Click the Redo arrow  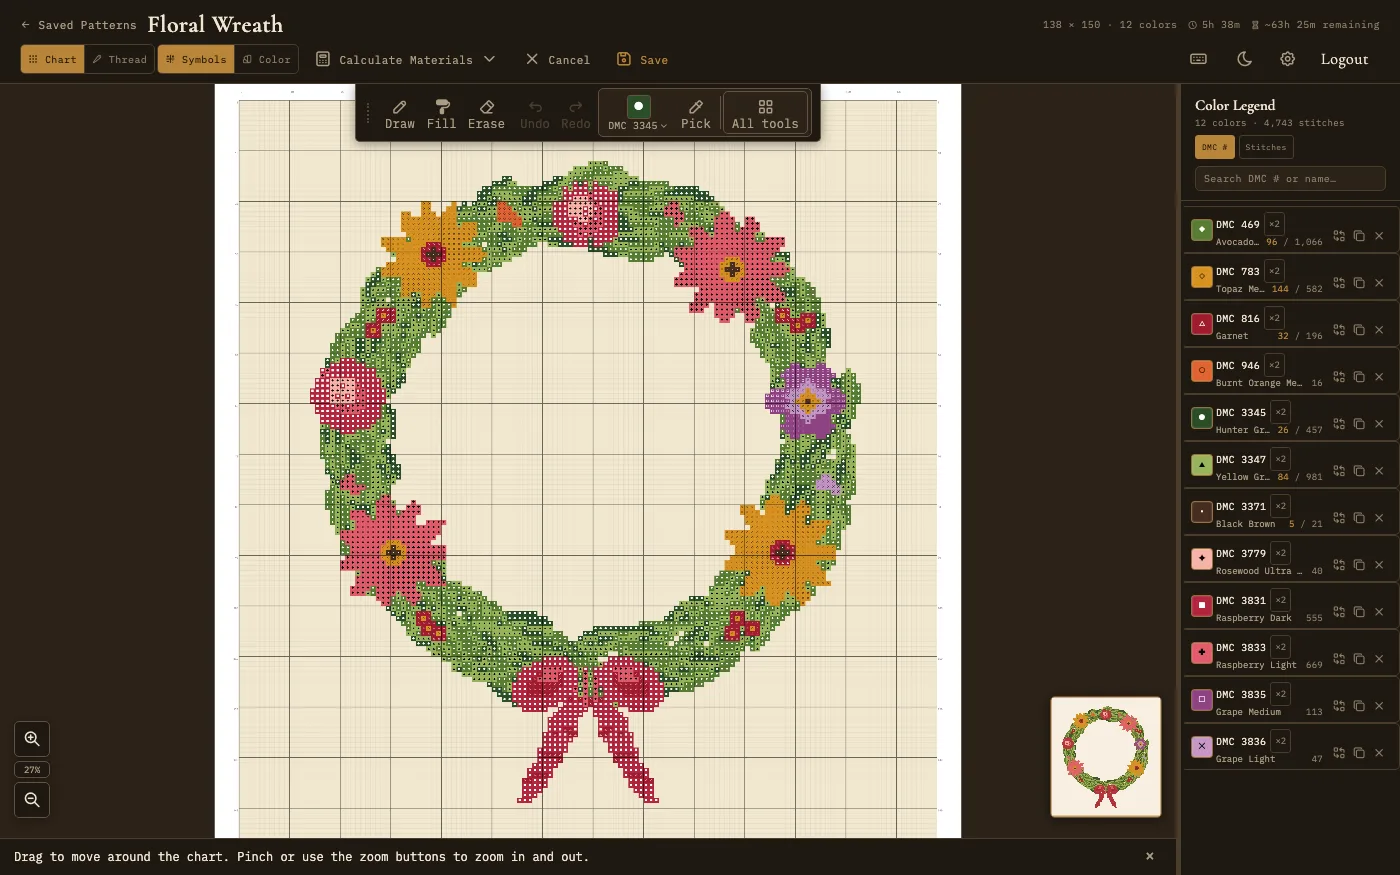tap(575, 114)
